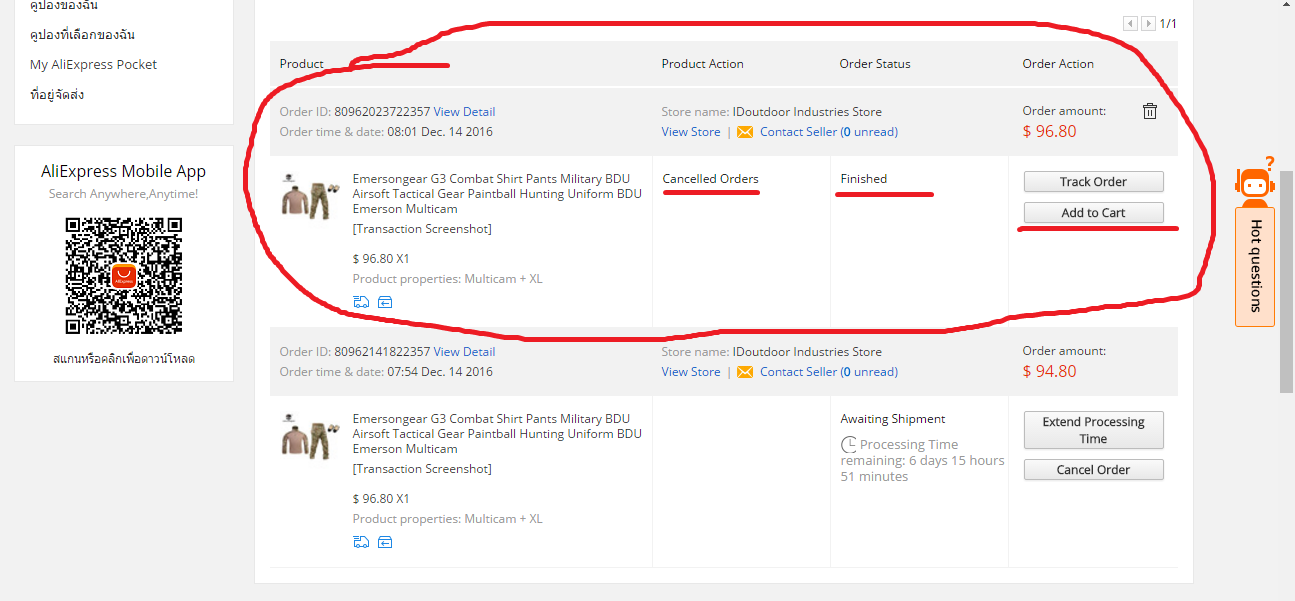1295x601 pixels.
Task: Click order time 07:54 Dec. 14 2016
Action: pos(440,372)
